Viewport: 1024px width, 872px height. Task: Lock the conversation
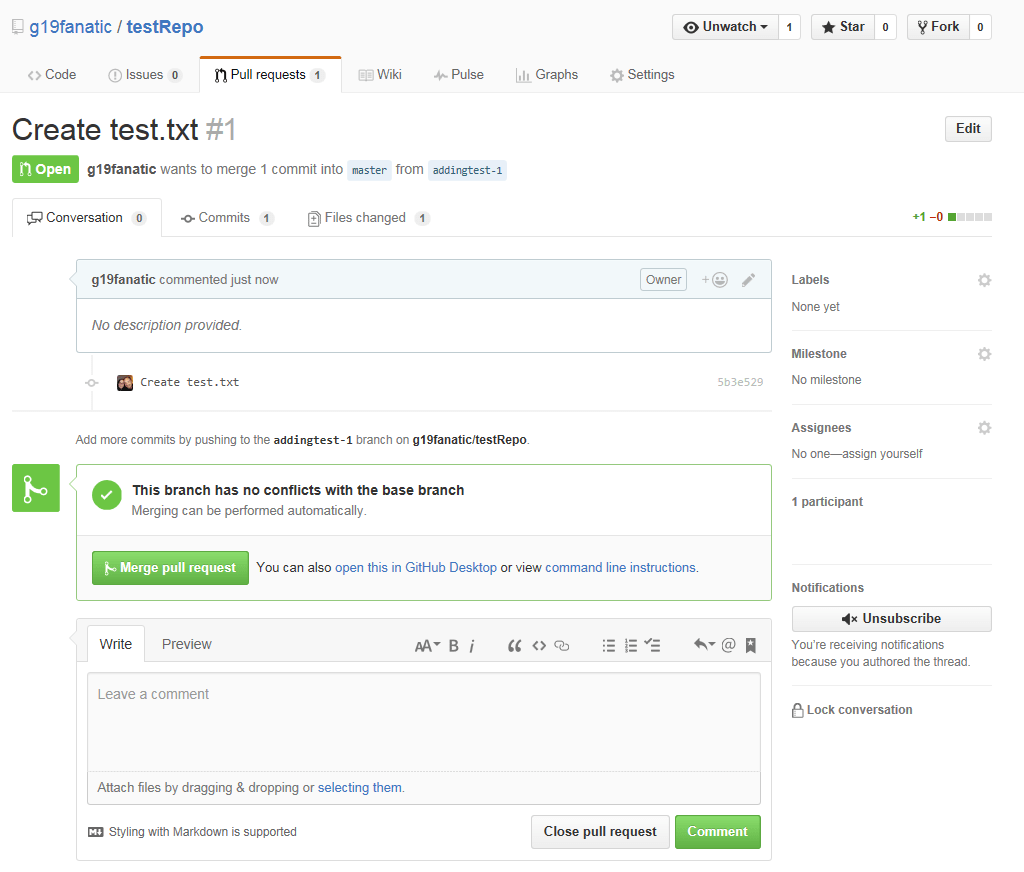coord(852,711)
